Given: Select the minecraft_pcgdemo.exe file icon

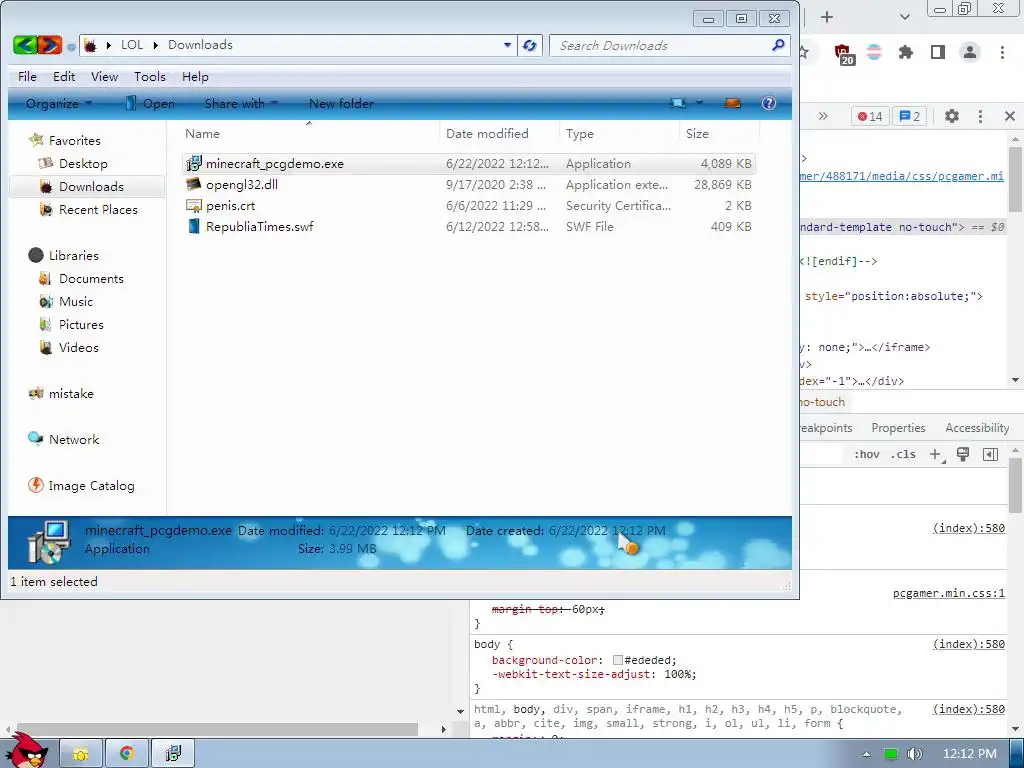Looking at the screenshot, I should point(194,164).
